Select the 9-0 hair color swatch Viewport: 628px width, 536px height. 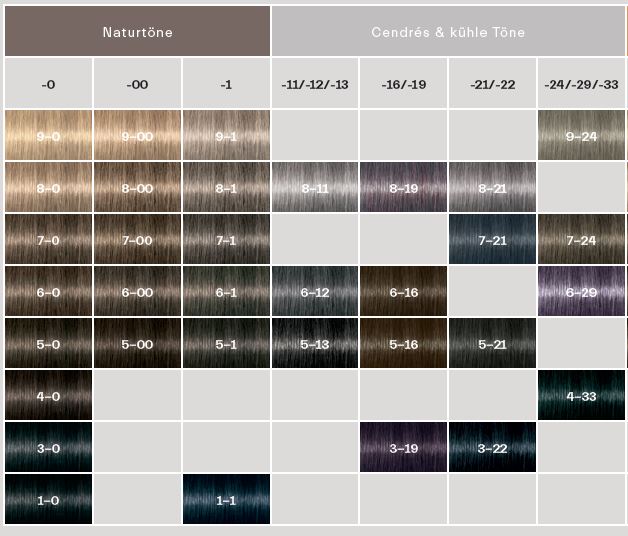[x=48, y=135]
